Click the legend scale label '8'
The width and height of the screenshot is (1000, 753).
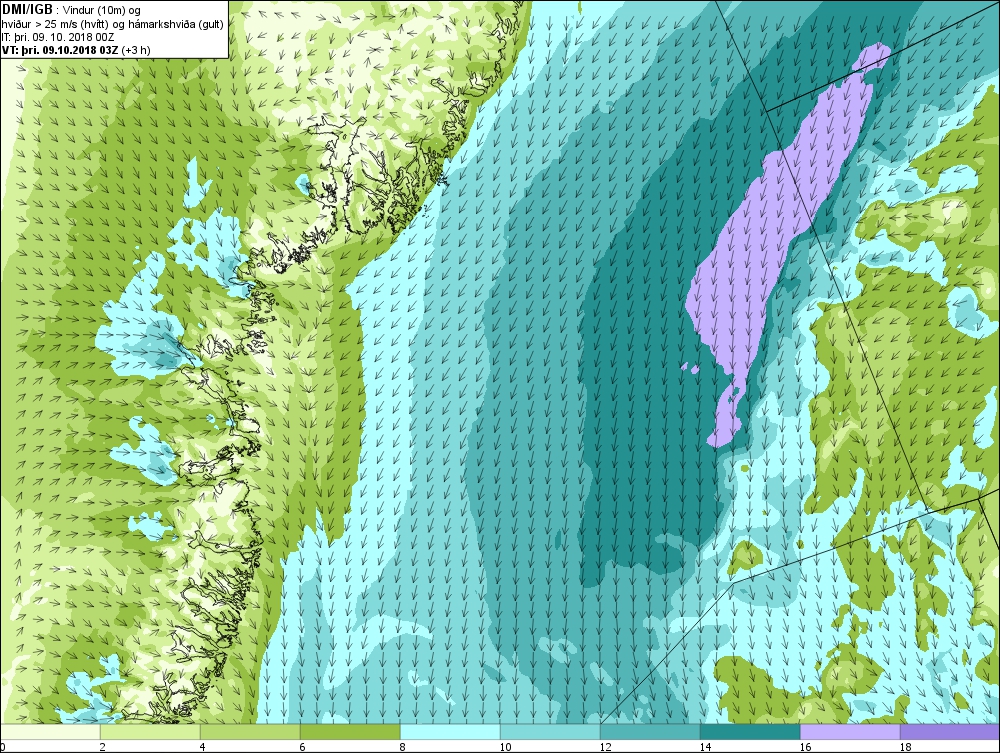[x=402, y=747]
